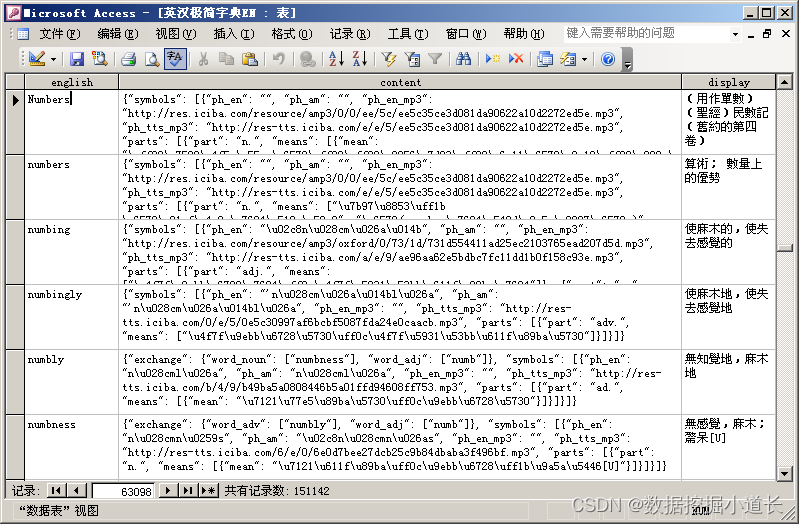Expand toolbar options chevron
The height and width of the screenshot is (524, 799).
627,60
